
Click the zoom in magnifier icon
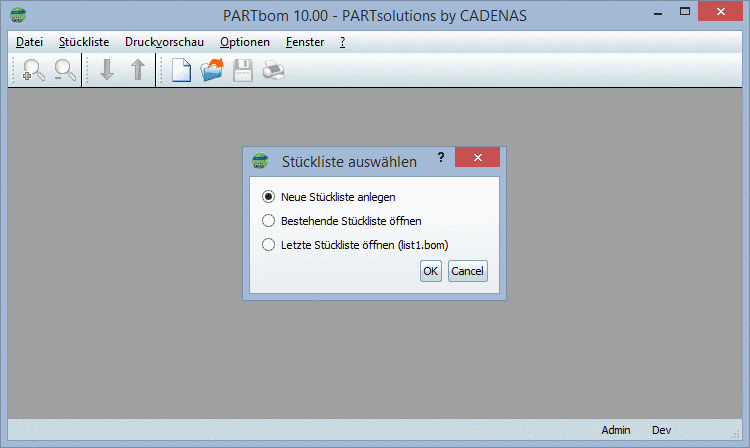pos(34,71)
